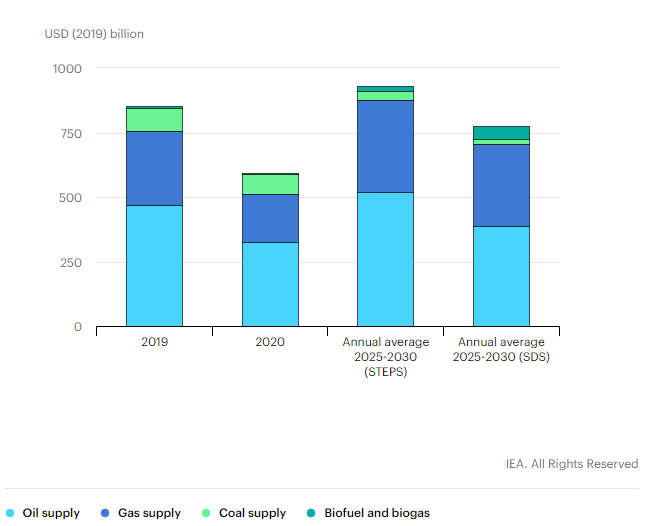647x526 pixels.
Task: Select the 2019 oil supply bar segment
Action: coord(154,266)
